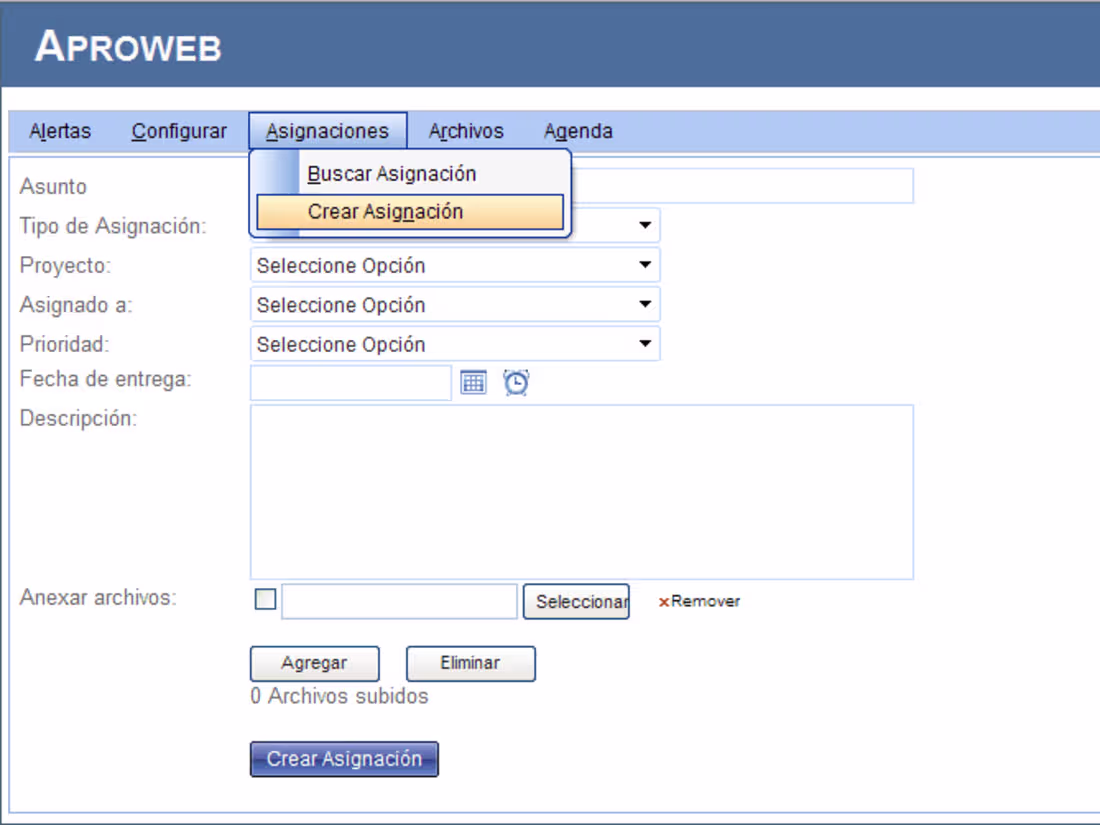Click the Eliminar button
The height and width of the screenshot is (825, 1100).
(x=470, y=663)
